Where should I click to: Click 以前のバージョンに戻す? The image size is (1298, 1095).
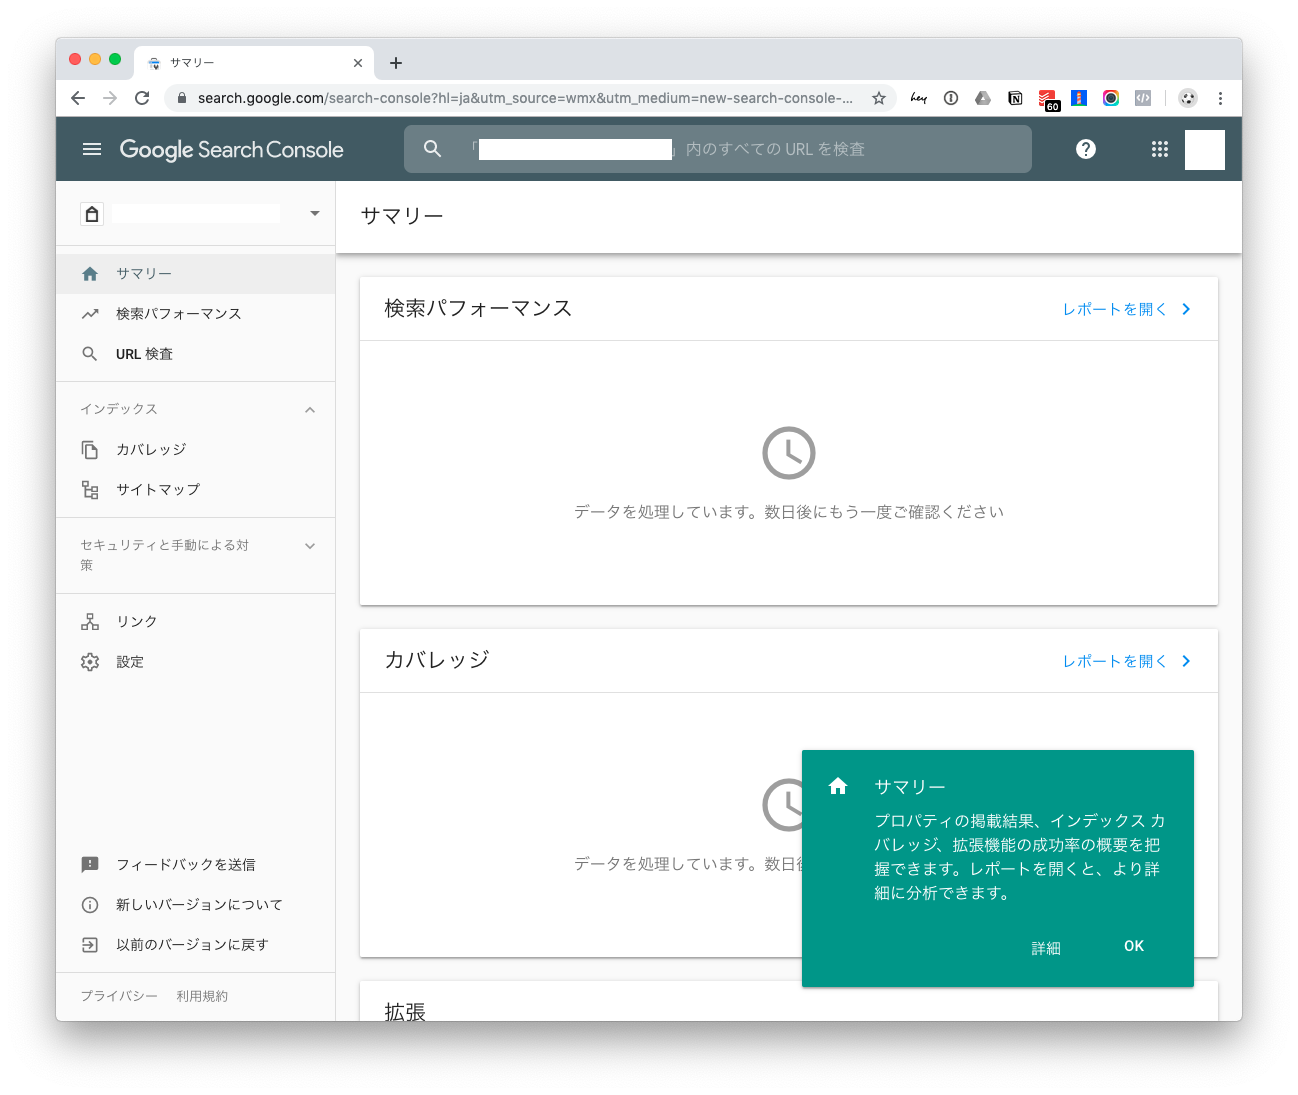pos(195,944)
